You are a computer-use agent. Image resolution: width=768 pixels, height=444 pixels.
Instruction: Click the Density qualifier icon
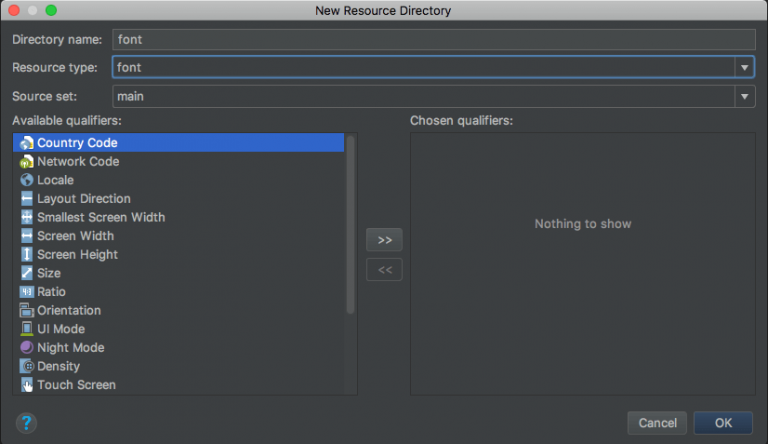(x=26, y=366)
